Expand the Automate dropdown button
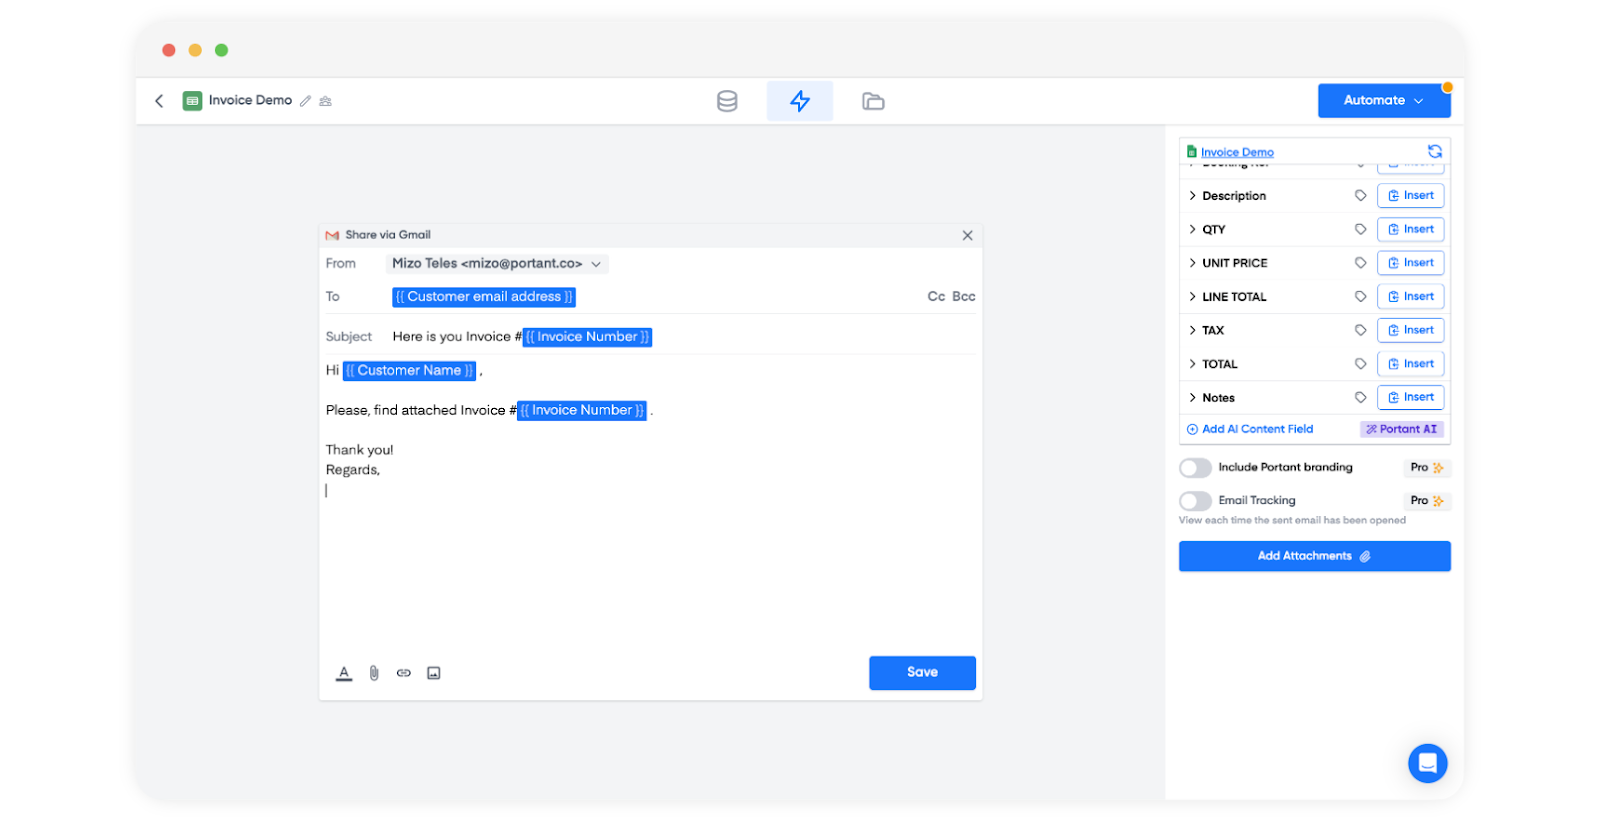 click(1383, 101)
